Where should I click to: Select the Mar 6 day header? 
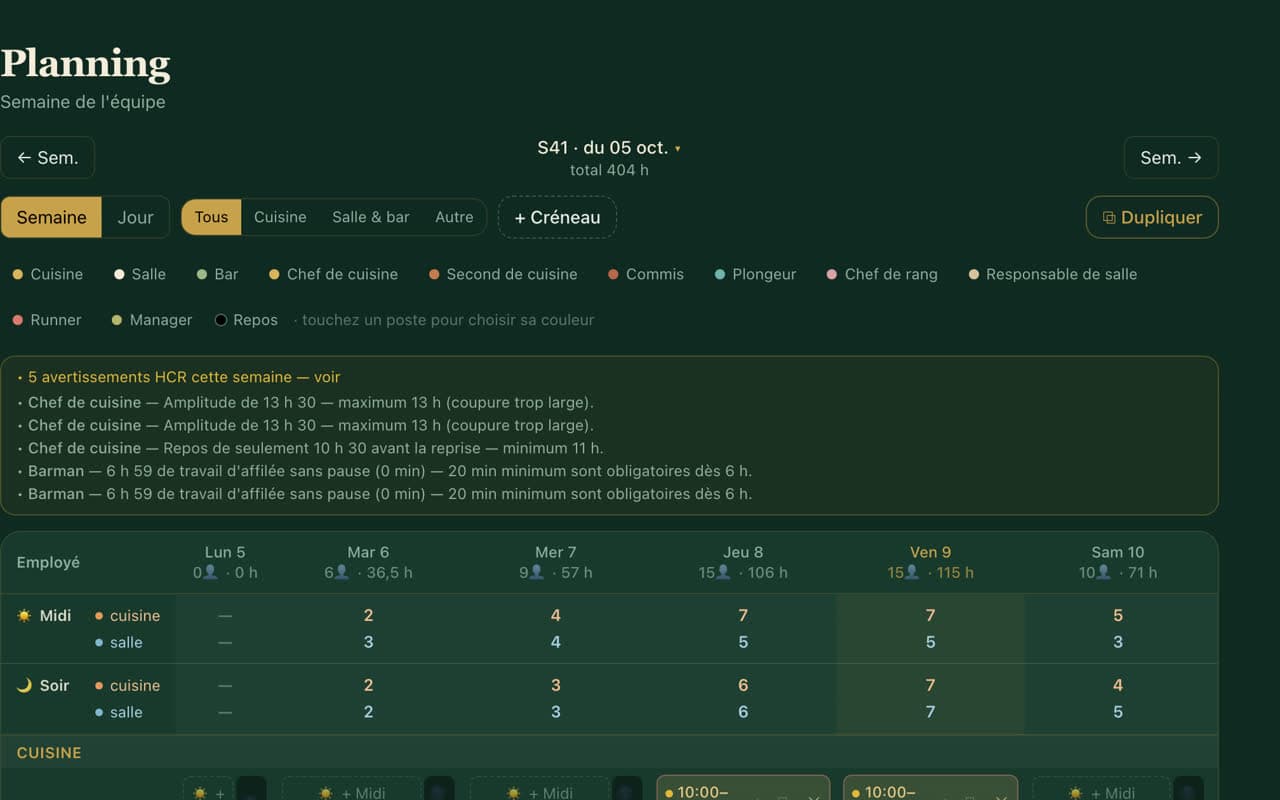[368, 562]
